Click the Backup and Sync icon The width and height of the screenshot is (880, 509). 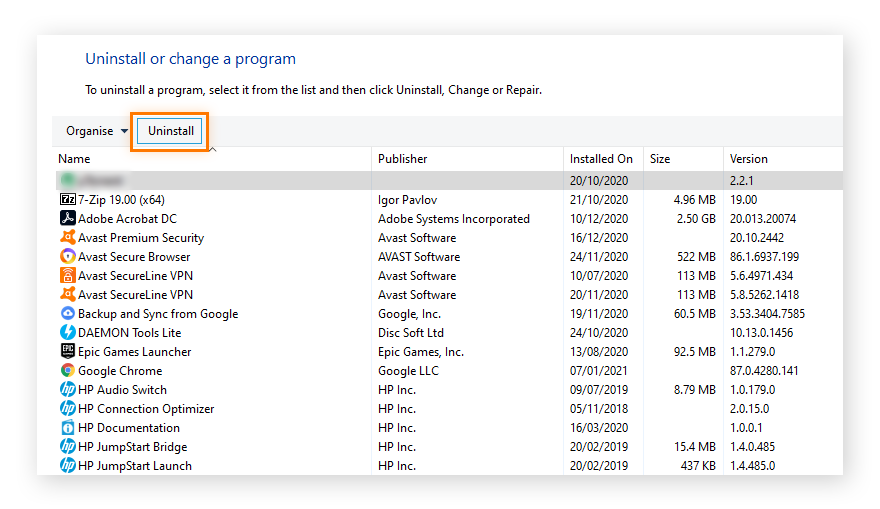(67, 313)
